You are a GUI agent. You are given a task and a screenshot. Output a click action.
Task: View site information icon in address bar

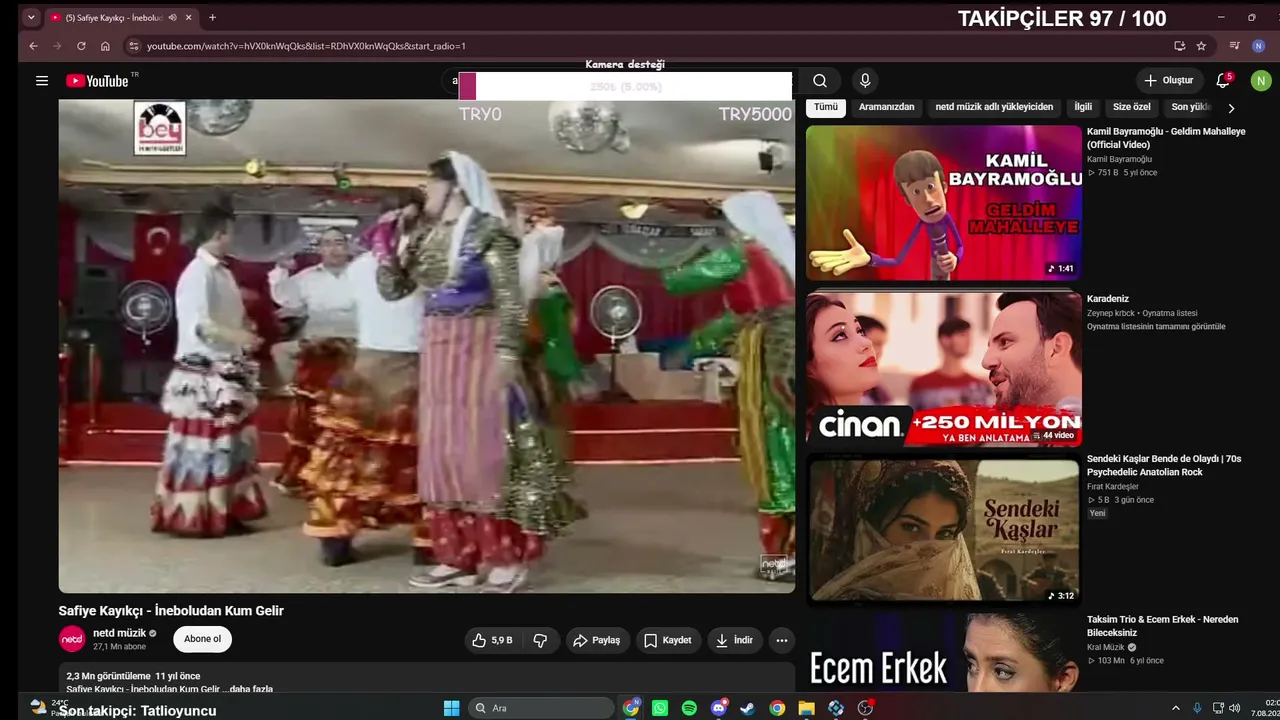[133, 46]
